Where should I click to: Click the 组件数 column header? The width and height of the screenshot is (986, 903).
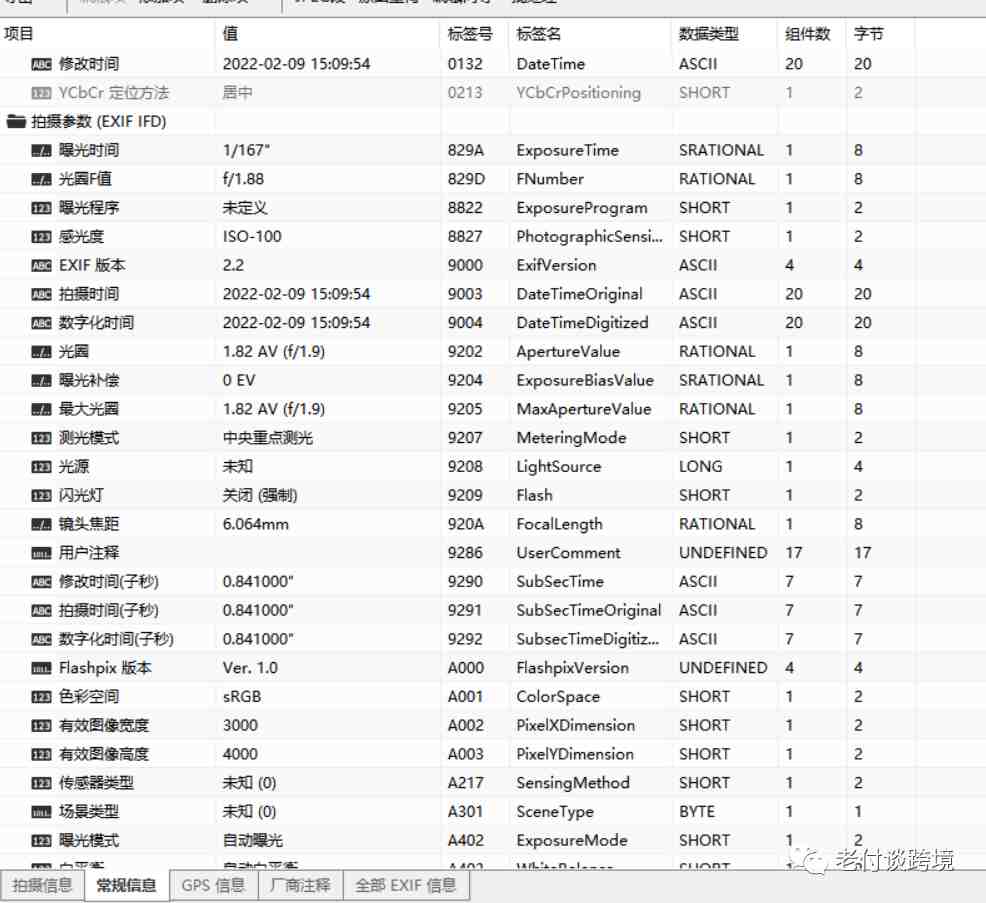tap(812, 34)
